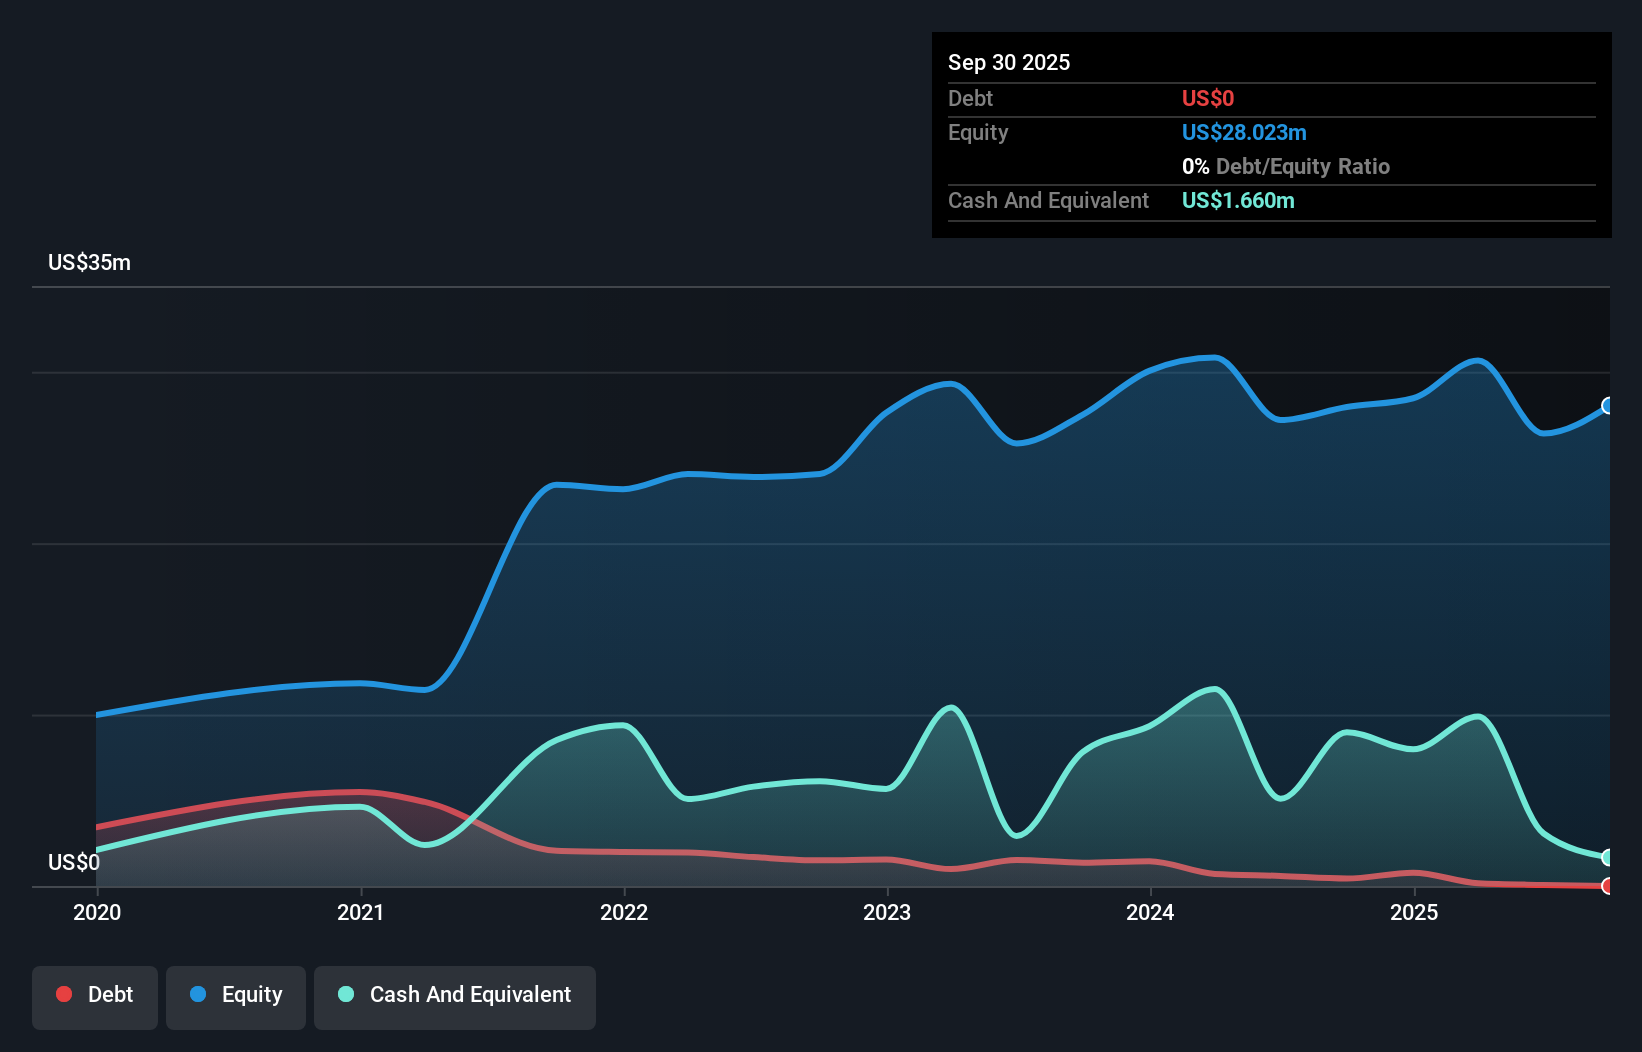Click the US$35m y-axis label
The width and height of the screenshot is (1642, 1052).
click(89, 262)
